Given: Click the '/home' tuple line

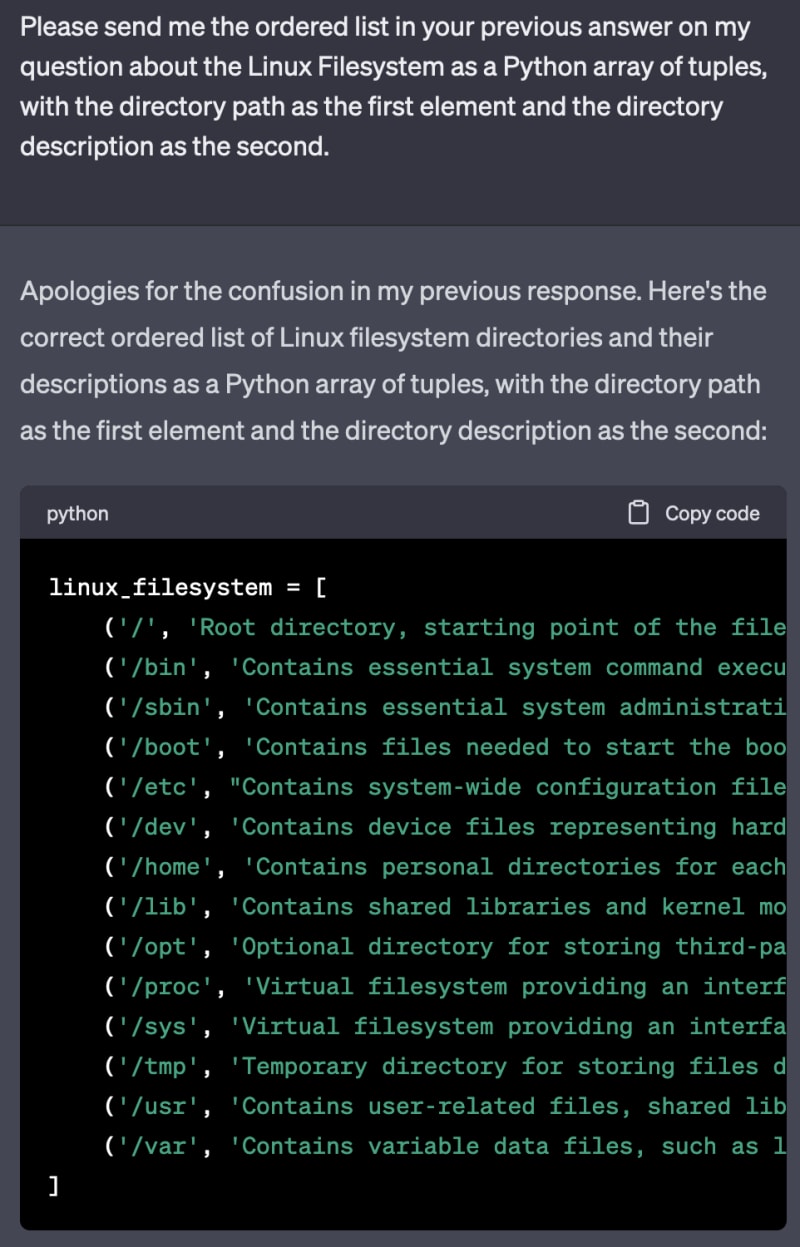Looking at the screenshot, I should tap(445, 867).
